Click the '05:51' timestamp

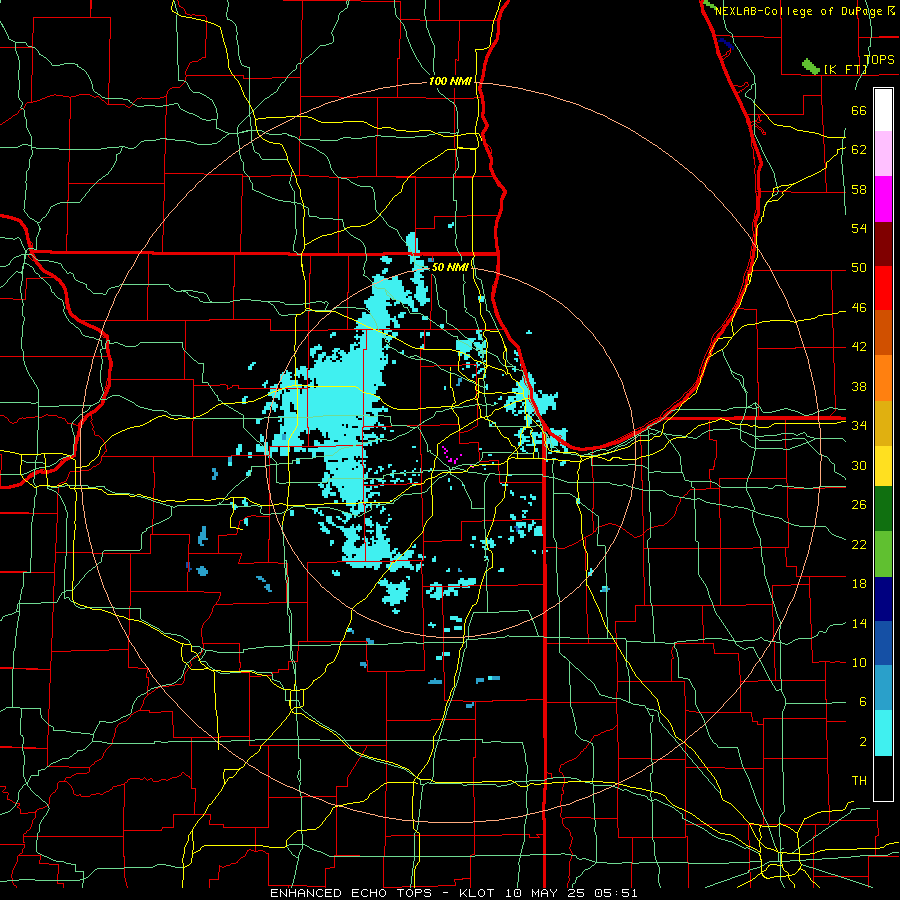click(x=615, y=893)
